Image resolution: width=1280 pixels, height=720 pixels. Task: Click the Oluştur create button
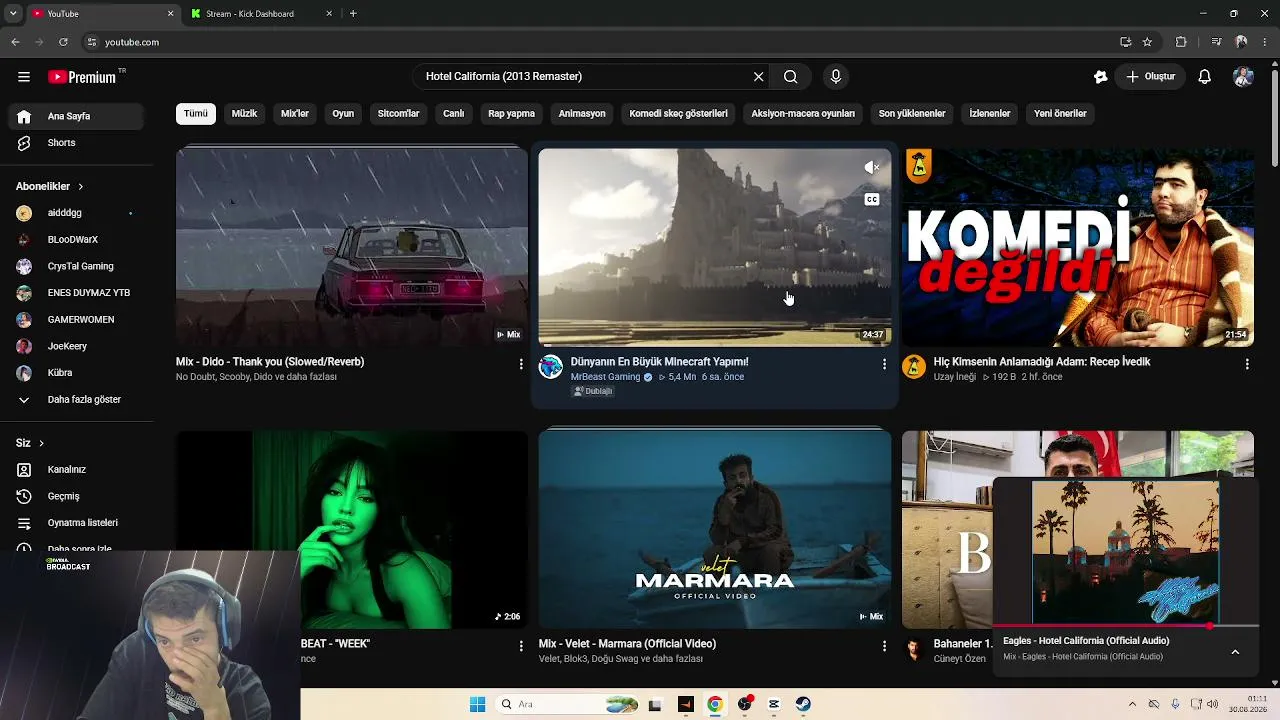coord(1150,77)
